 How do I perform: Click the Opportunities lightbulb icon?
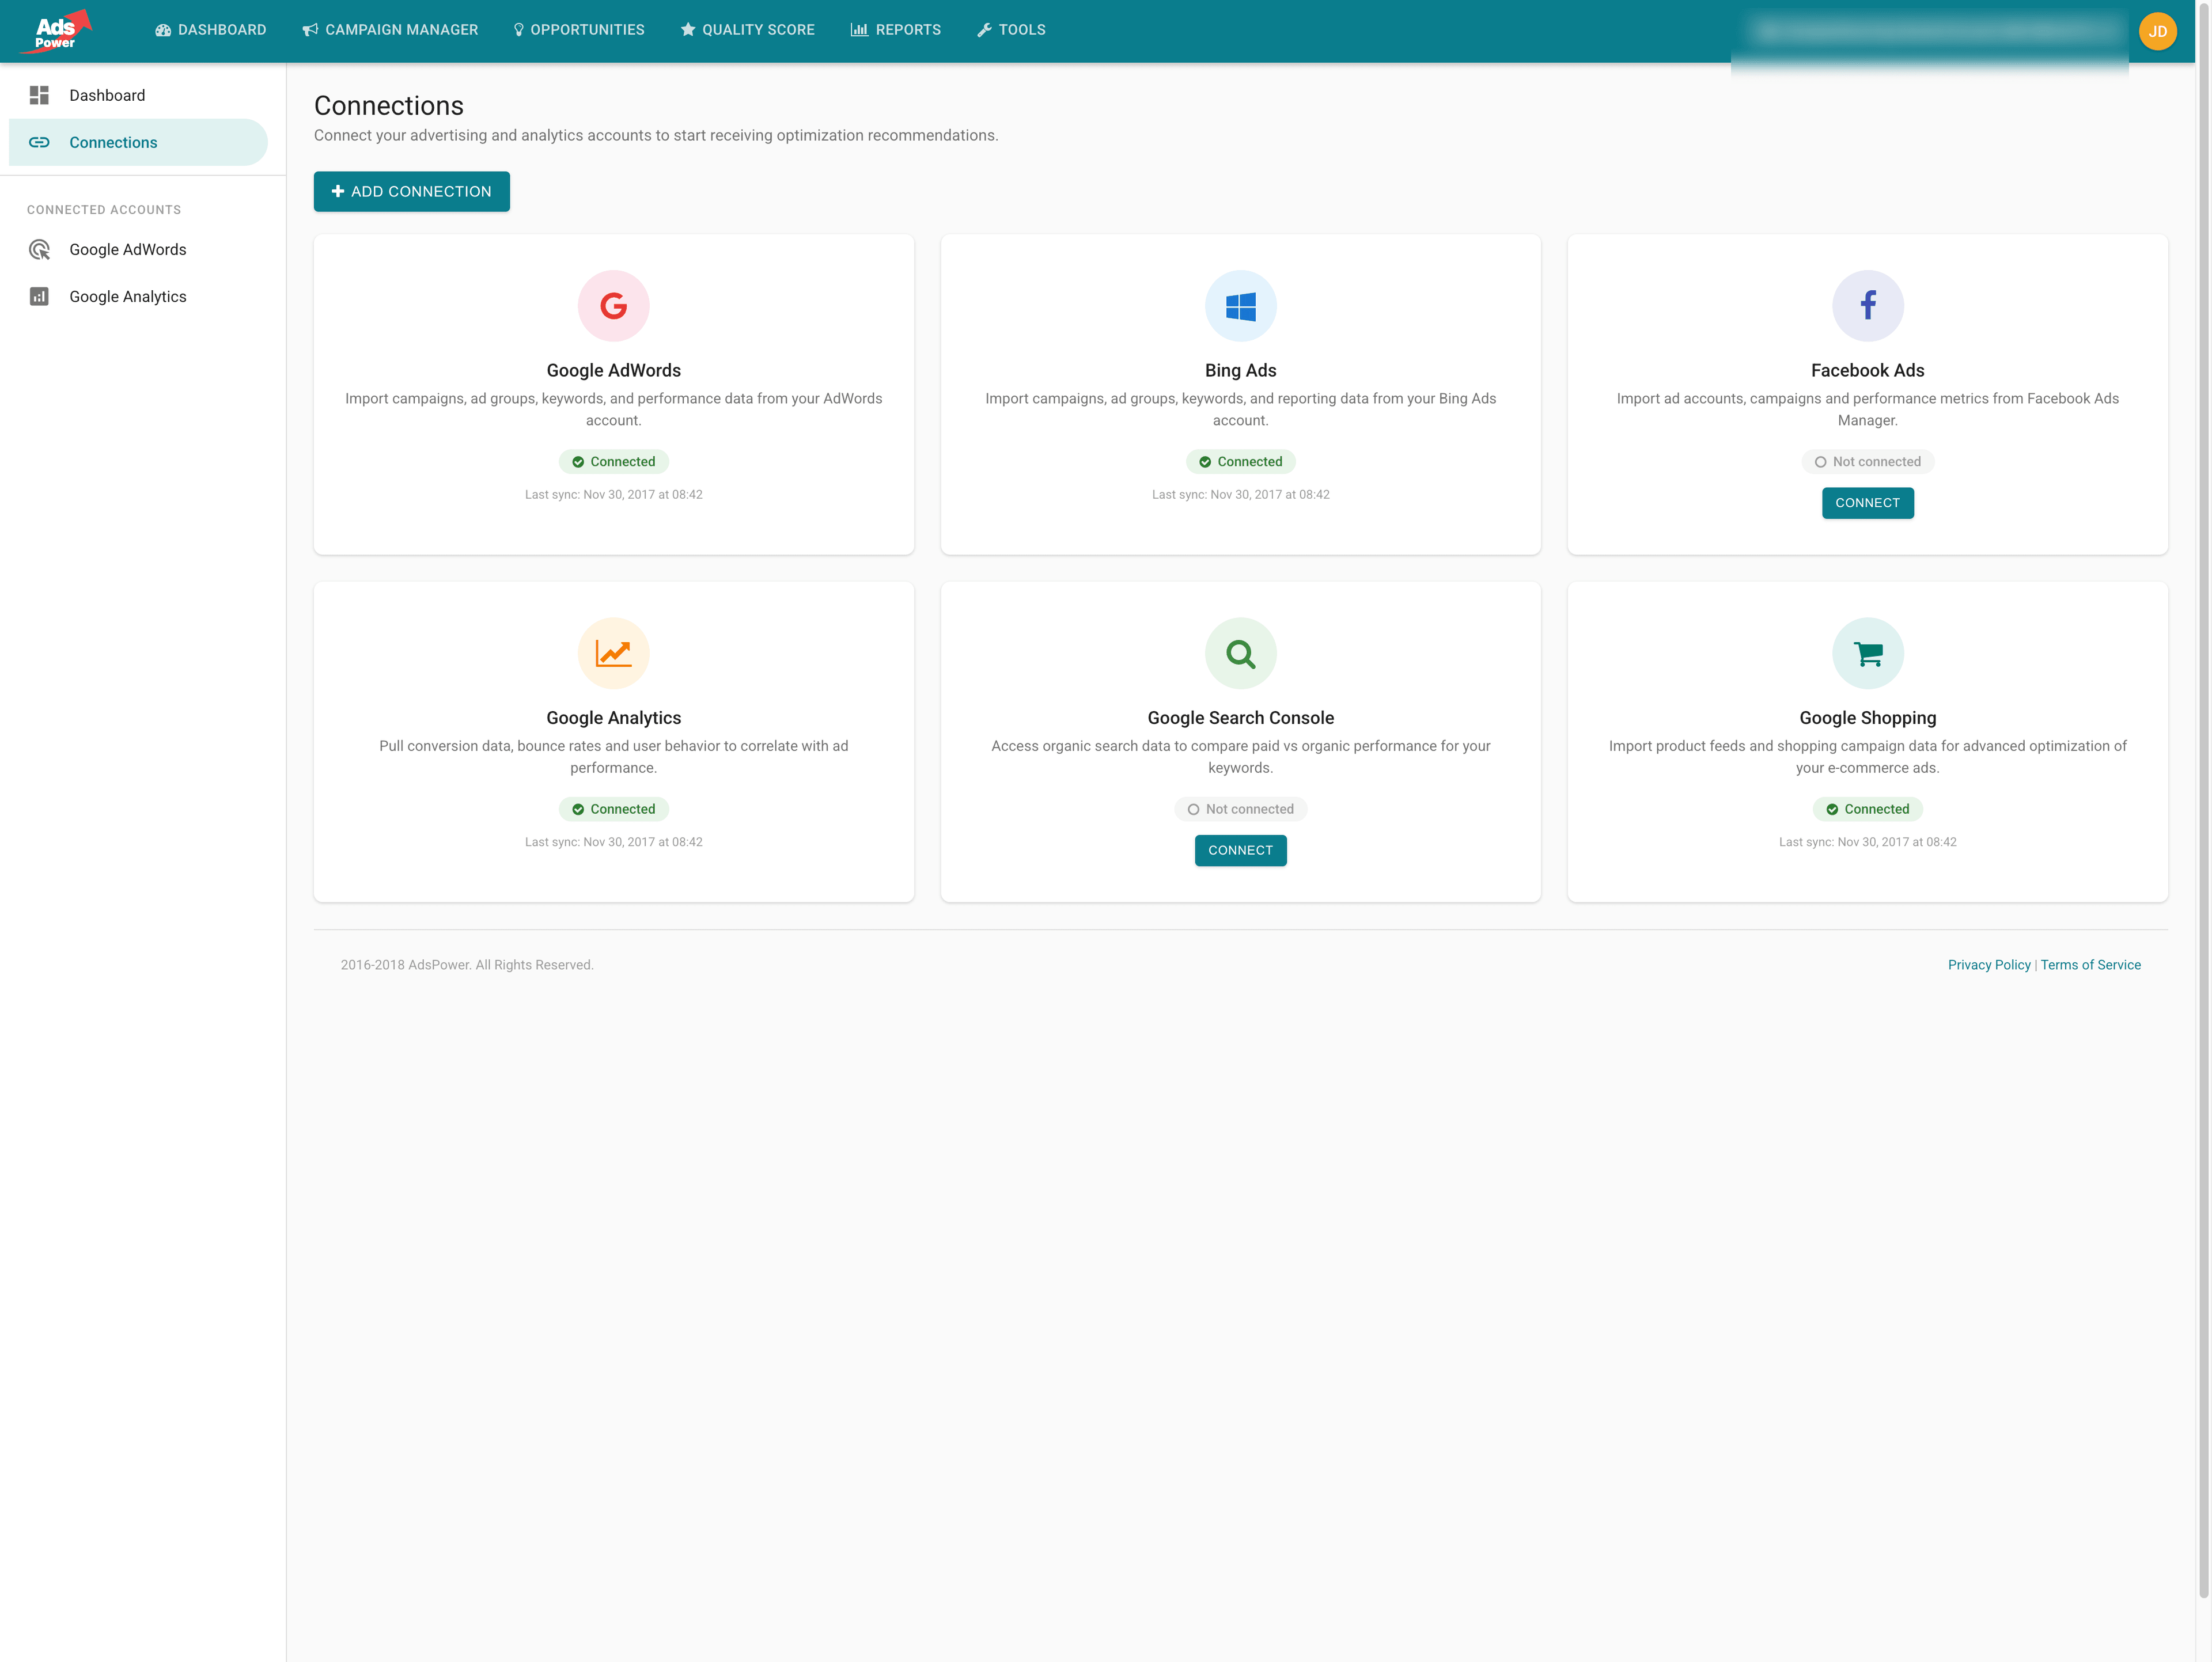518,30
